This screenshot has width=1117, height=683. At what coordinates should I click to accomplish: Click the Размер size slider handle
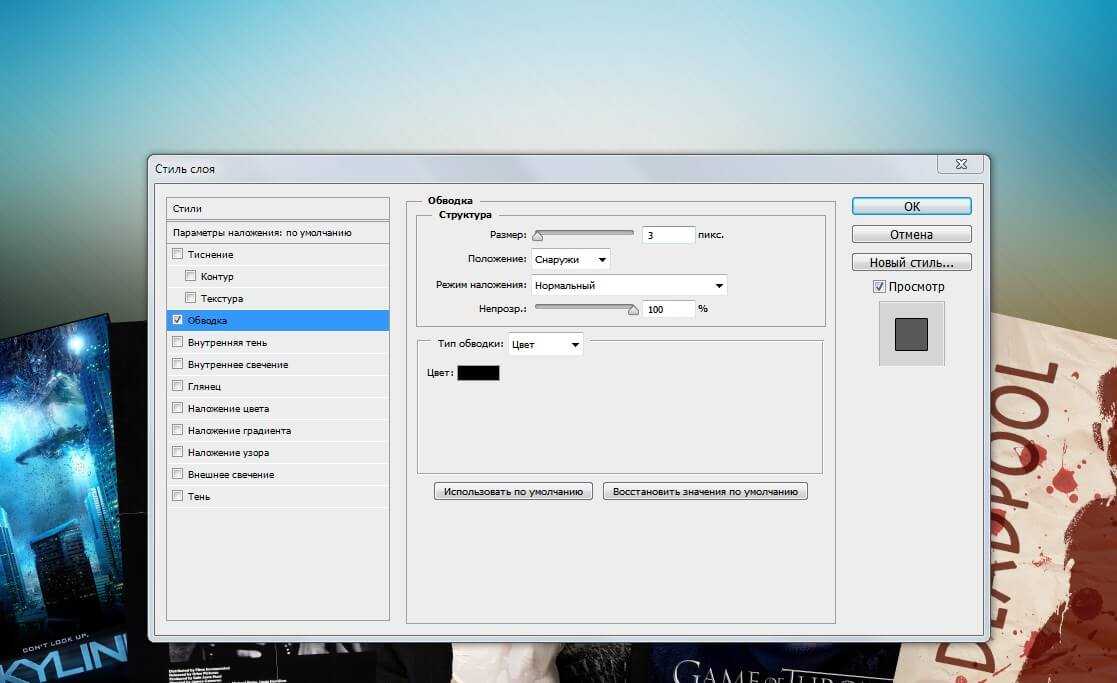[538, 236]
